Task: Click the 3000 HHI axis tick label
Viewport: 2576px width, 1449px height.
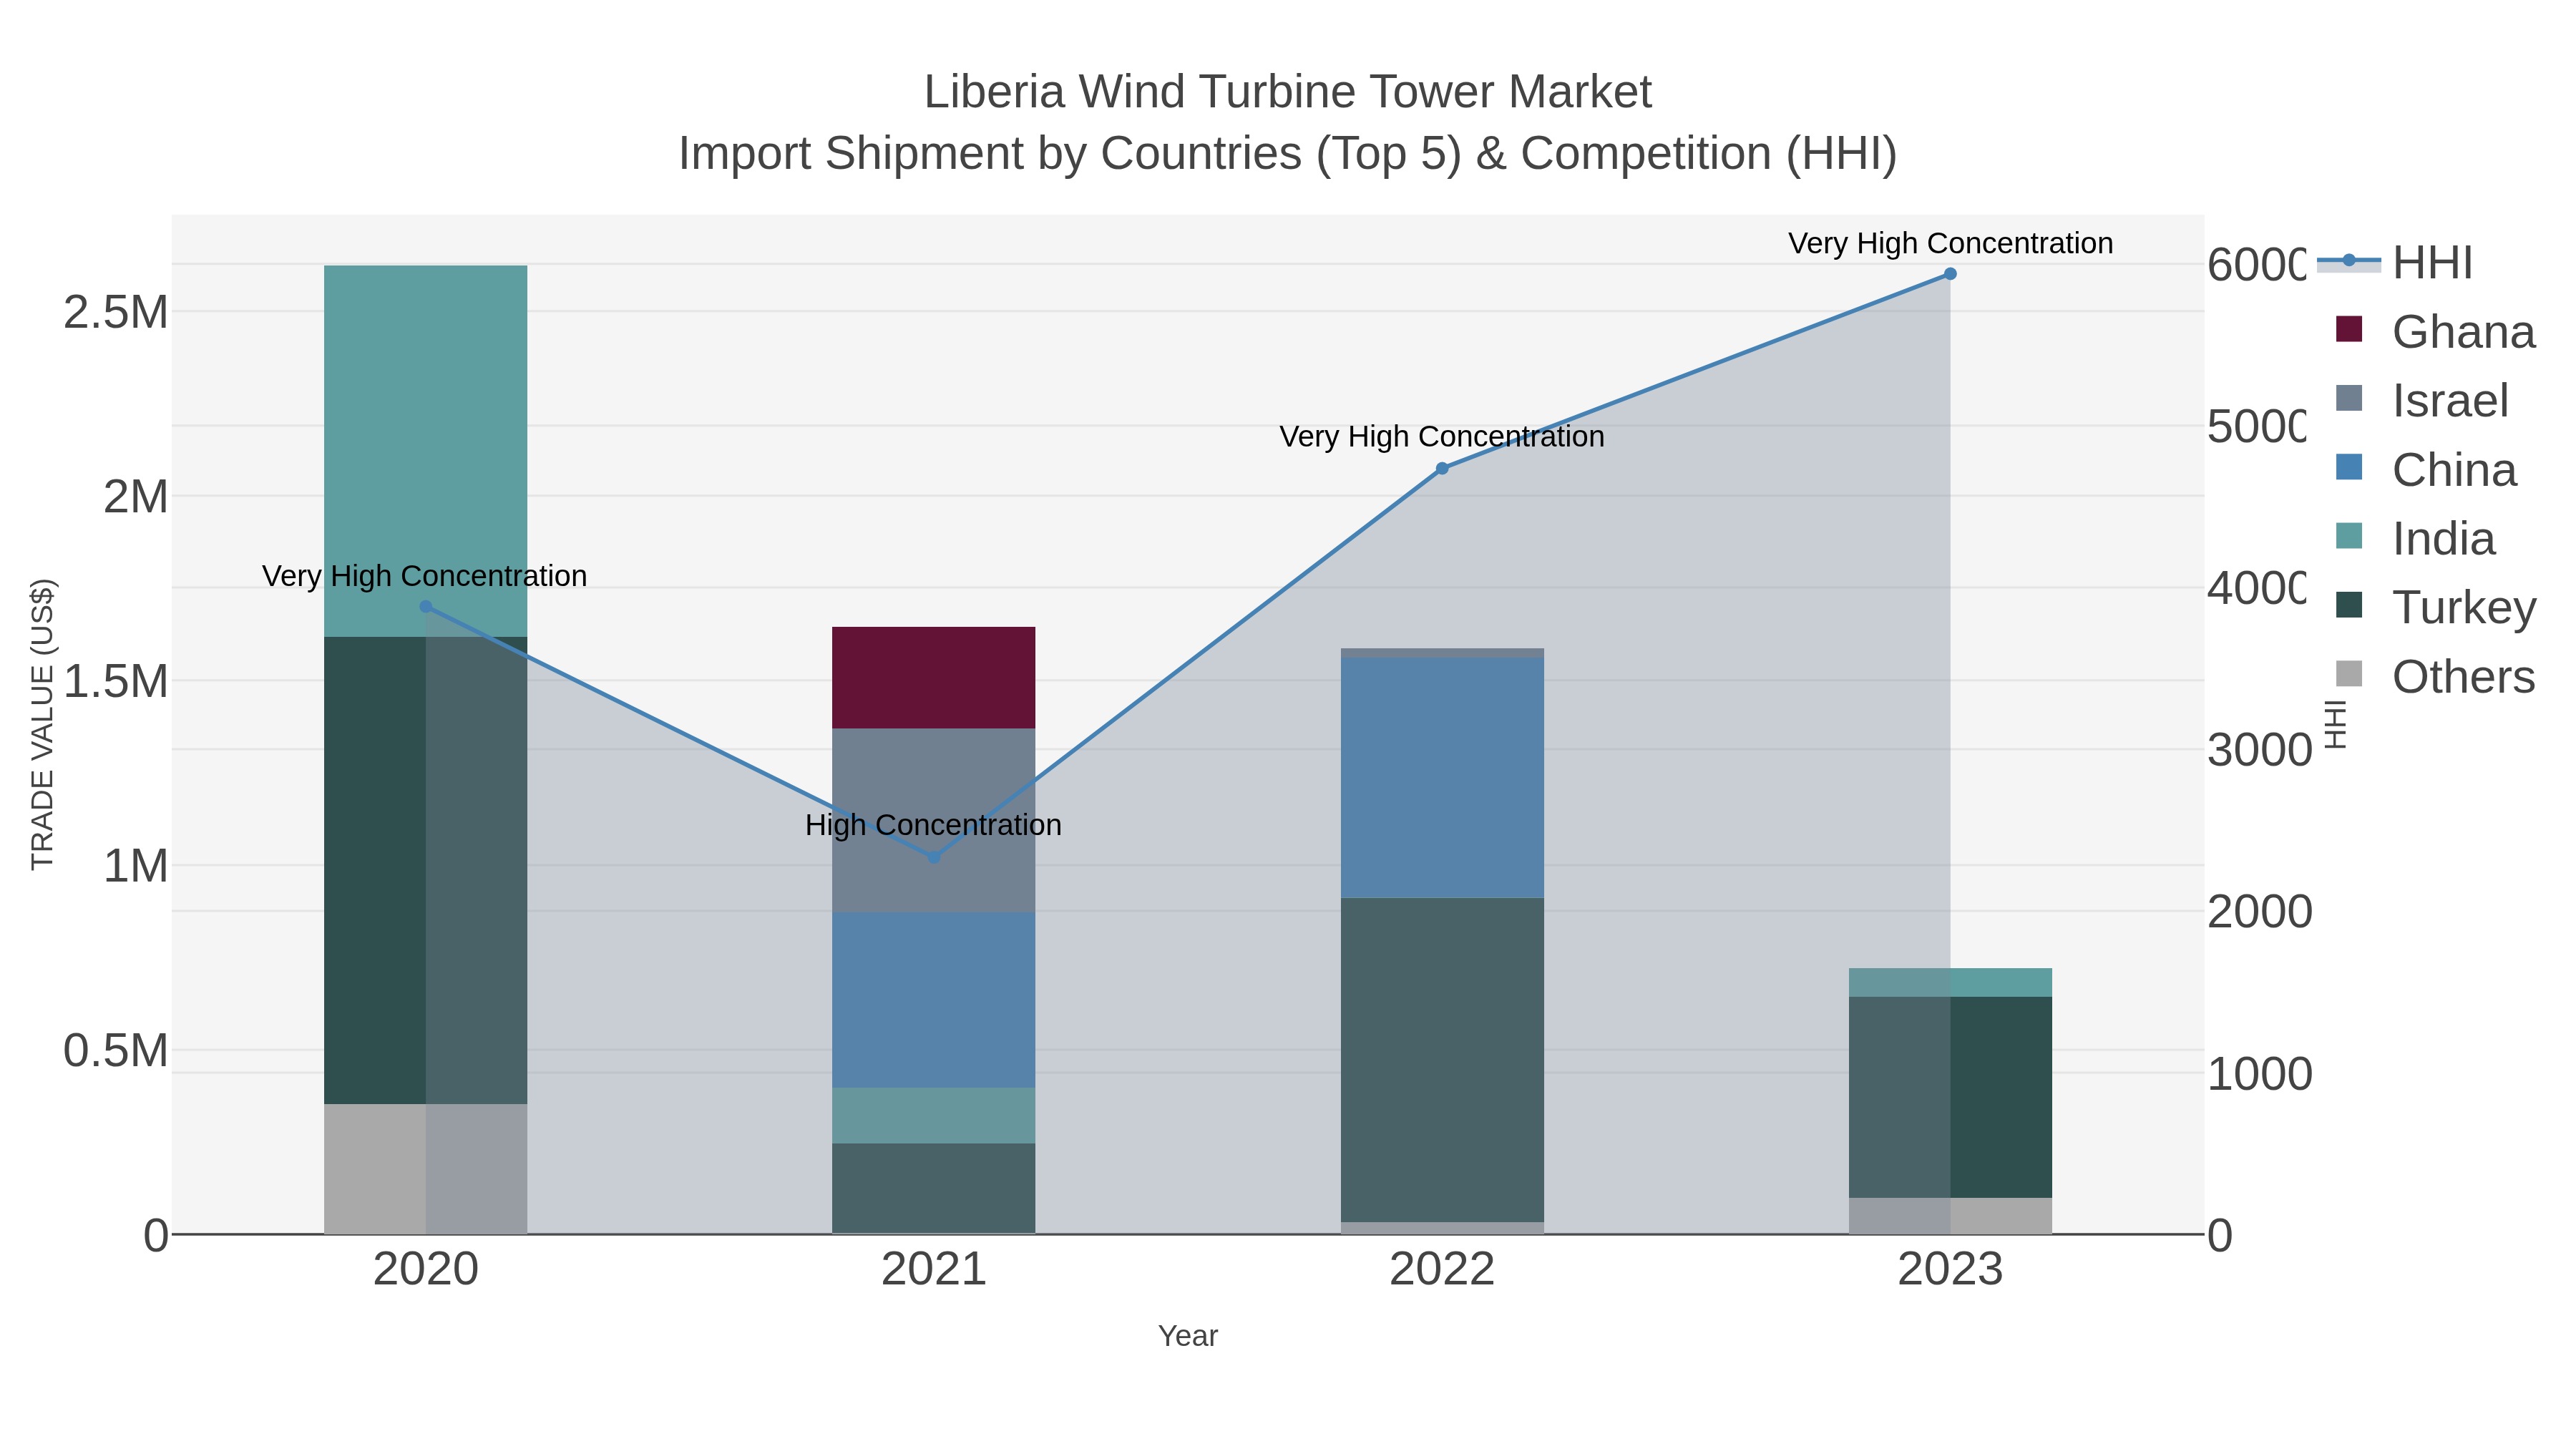Action: click(2260, 750)
